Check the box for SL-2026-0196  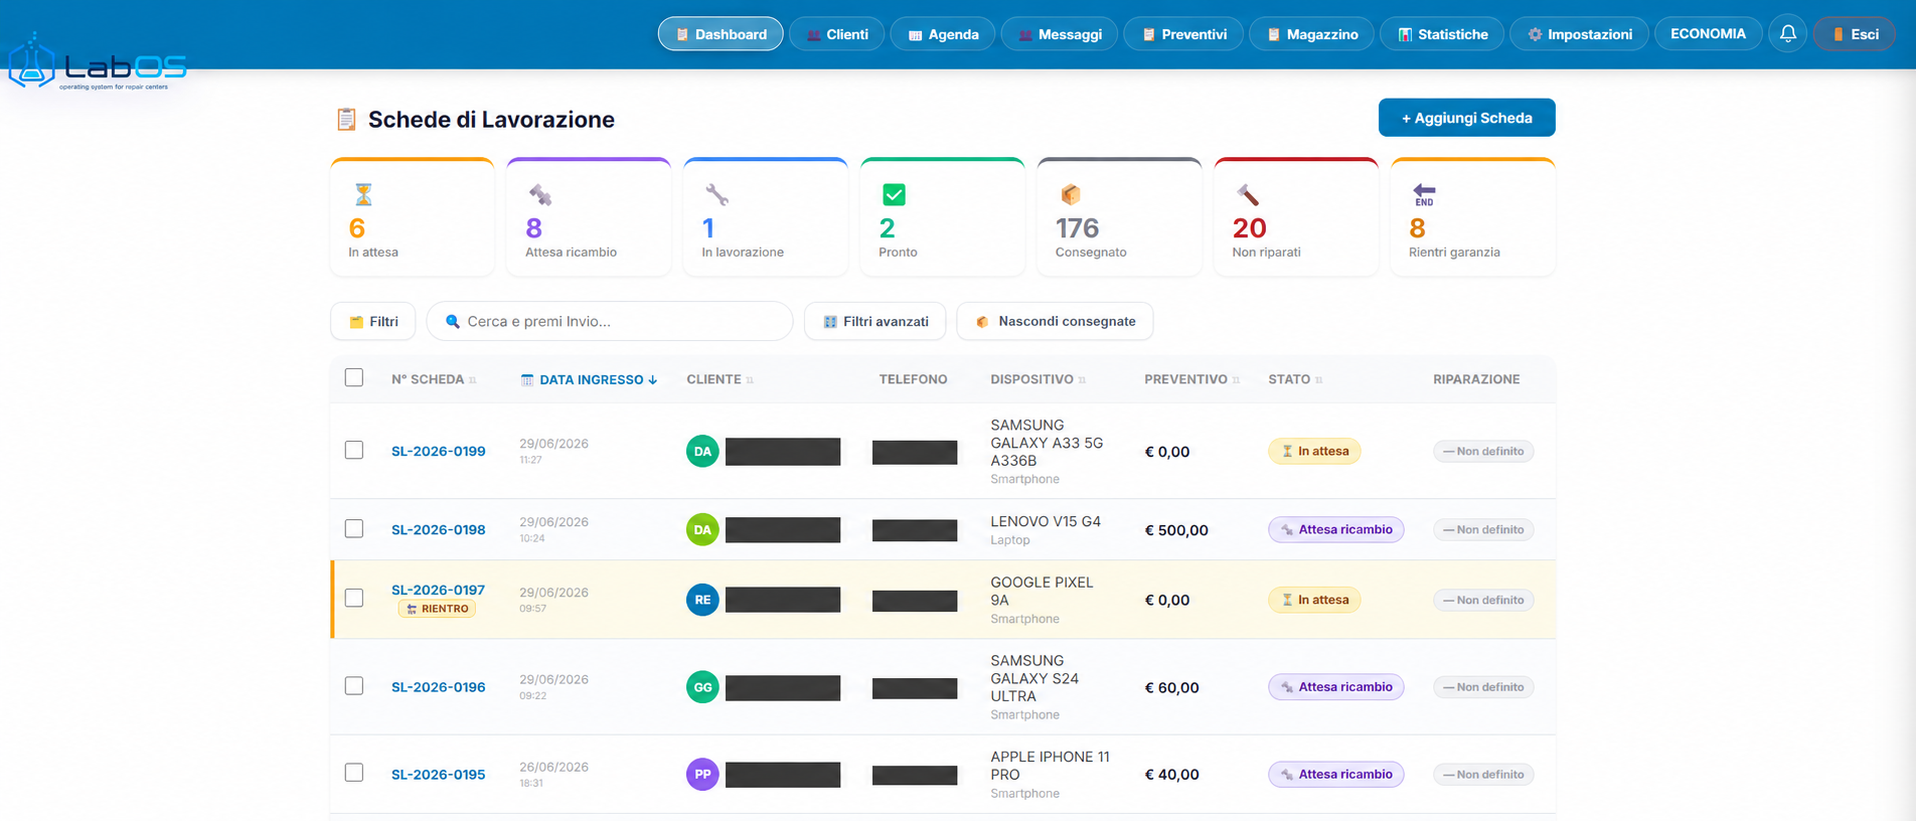coord(354,686)
